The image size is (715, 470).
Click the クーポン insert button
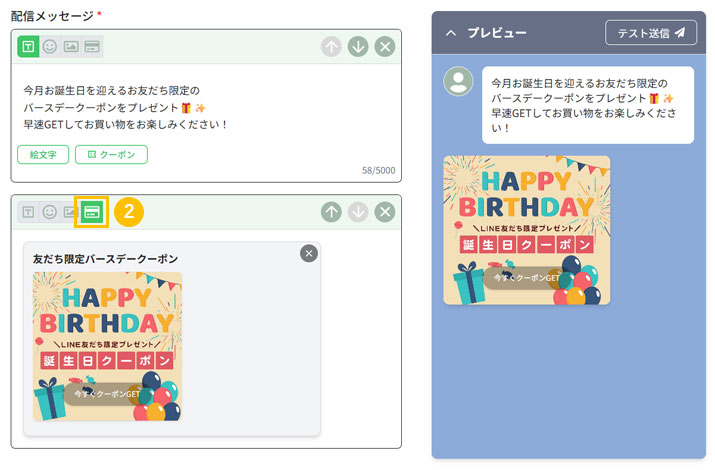(x=111, y=154)
